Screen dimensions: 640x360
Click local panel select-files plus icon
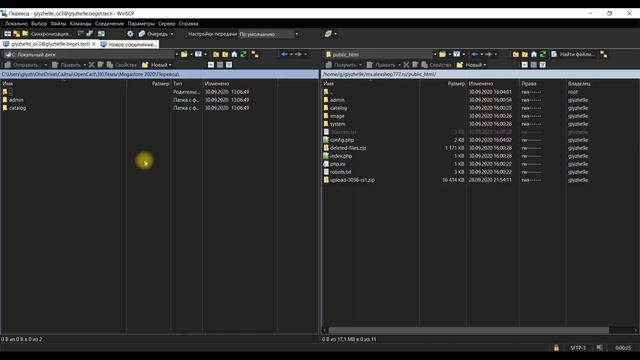[211, 65]
